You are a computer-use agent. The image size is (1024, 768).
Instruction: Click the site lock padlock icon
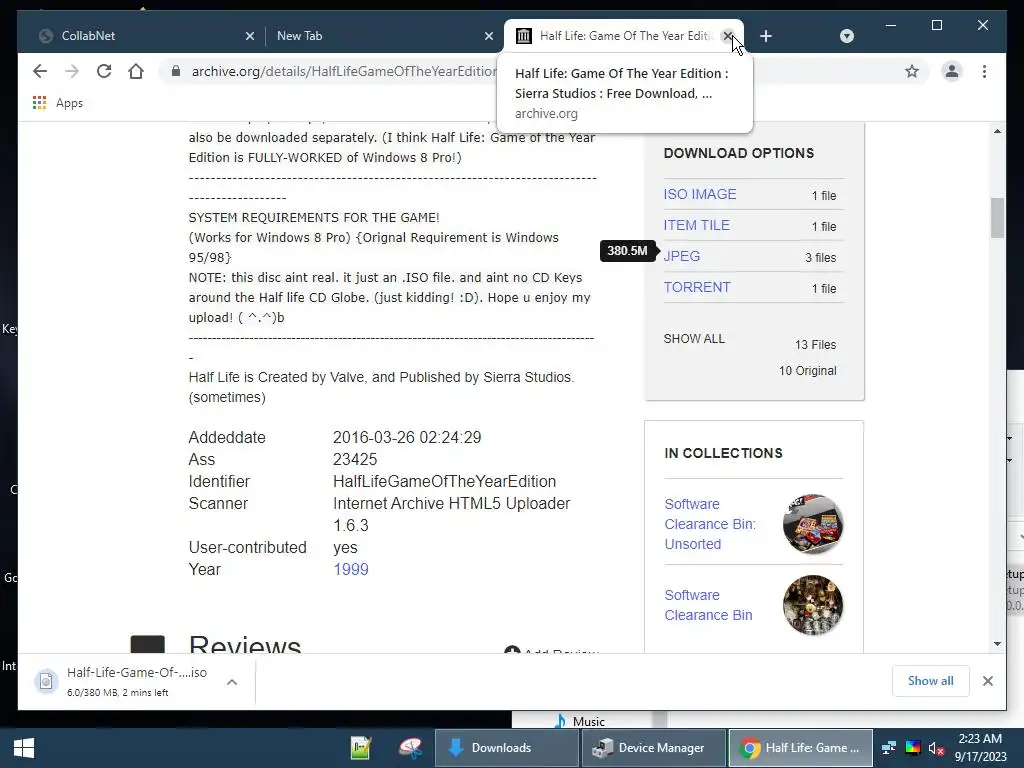(175, 71)
